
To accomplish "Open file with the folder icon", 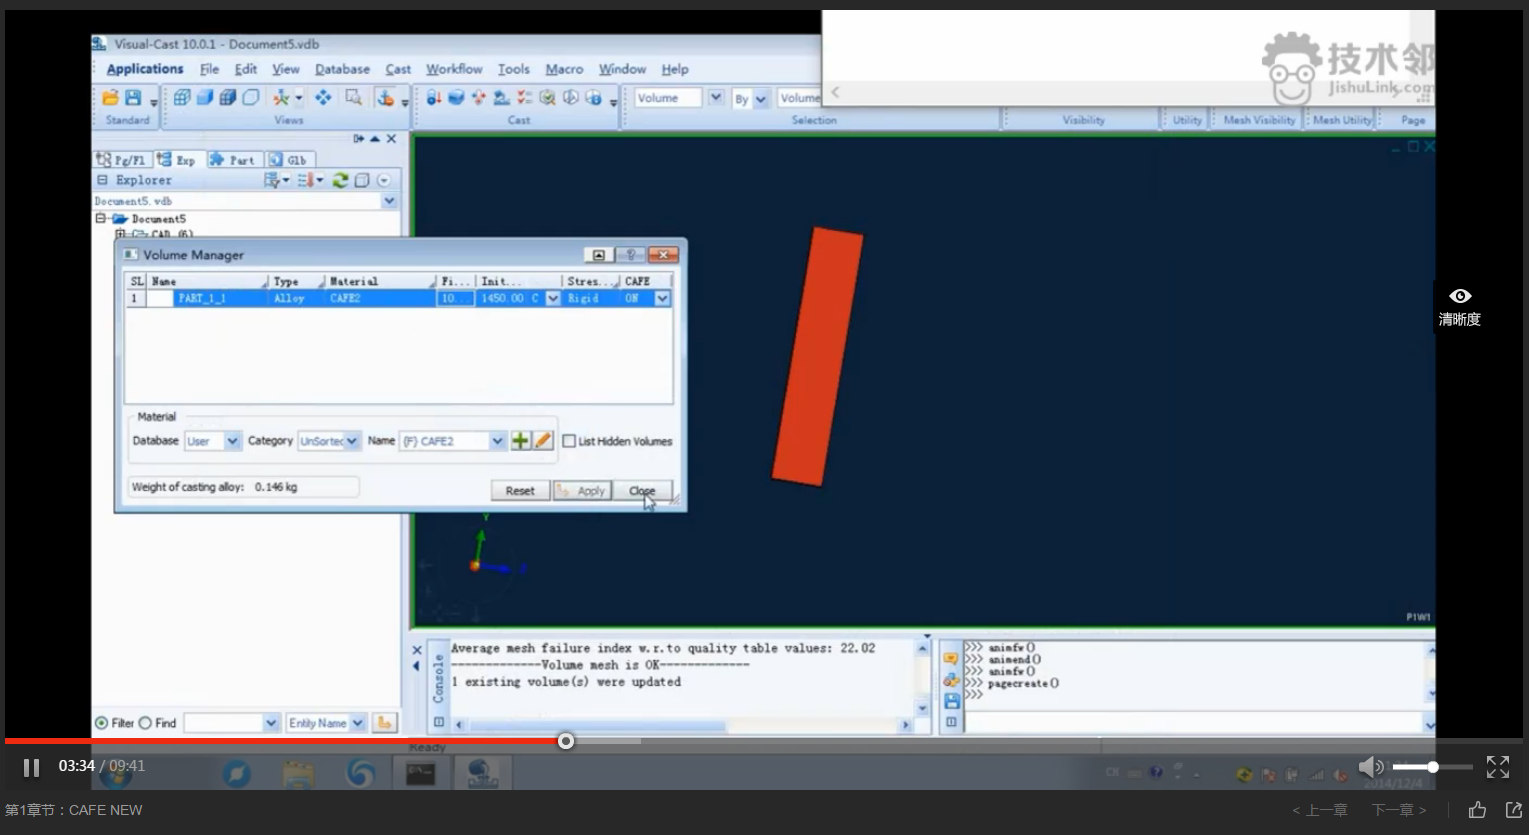I will (110, 98).
